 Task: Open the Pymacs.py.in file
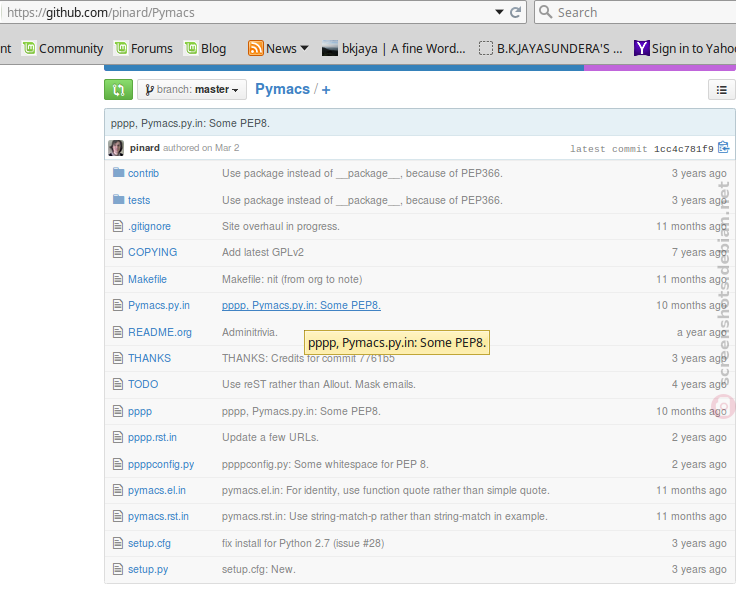[x=159, y=306]
